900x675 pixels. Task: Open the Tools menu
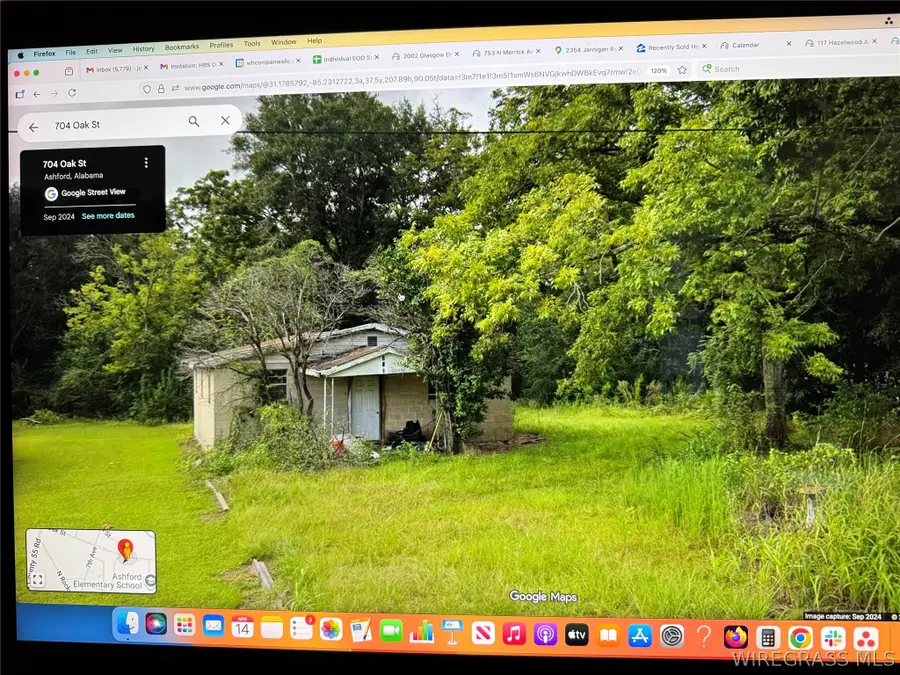[x=252, y=44]
